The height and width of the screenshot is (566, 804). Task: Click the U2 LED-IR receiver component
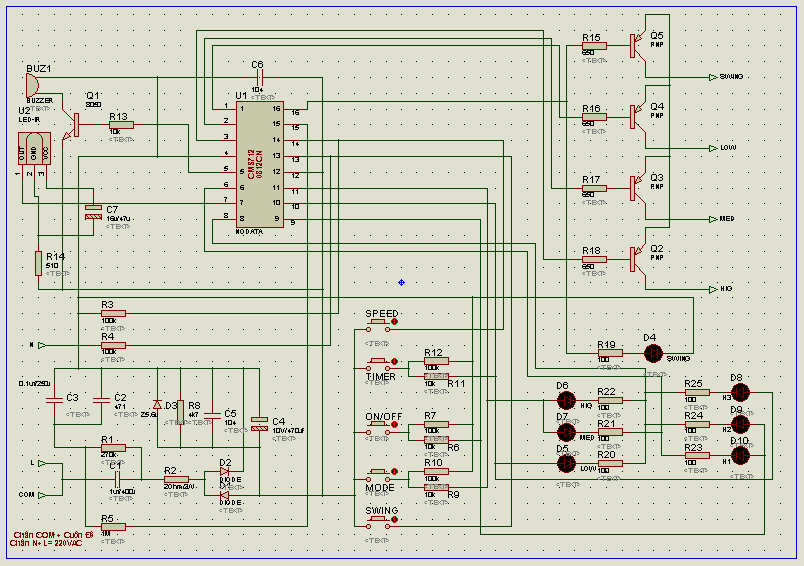pyautogui.click(x=34, y=148)
